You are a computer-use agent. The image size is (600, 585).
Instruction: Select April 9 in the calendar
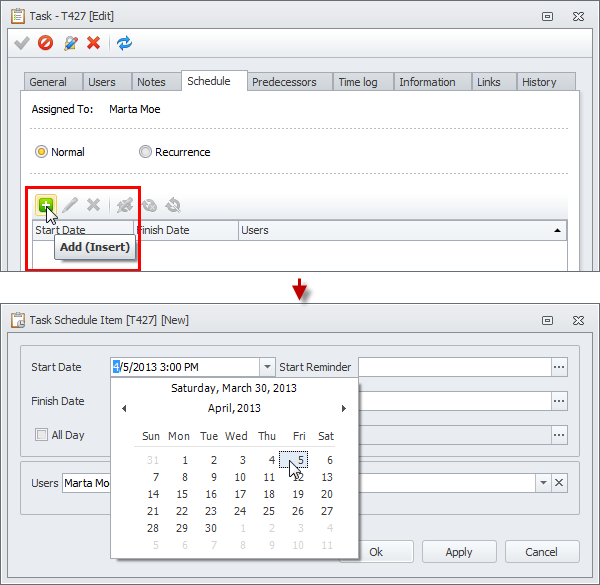point(214,477)
